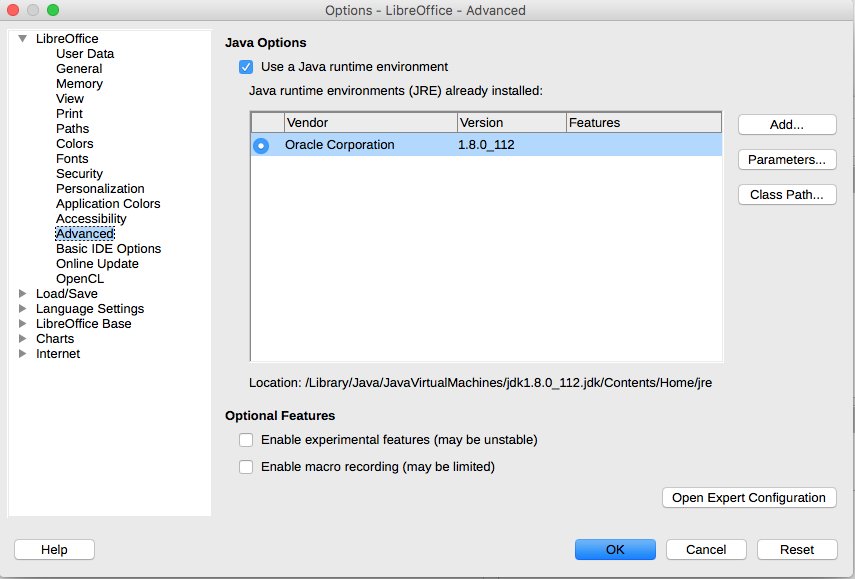855x579 pixels.
Task: Expand the Internet options branch
Action: click(x=22, y=353)
